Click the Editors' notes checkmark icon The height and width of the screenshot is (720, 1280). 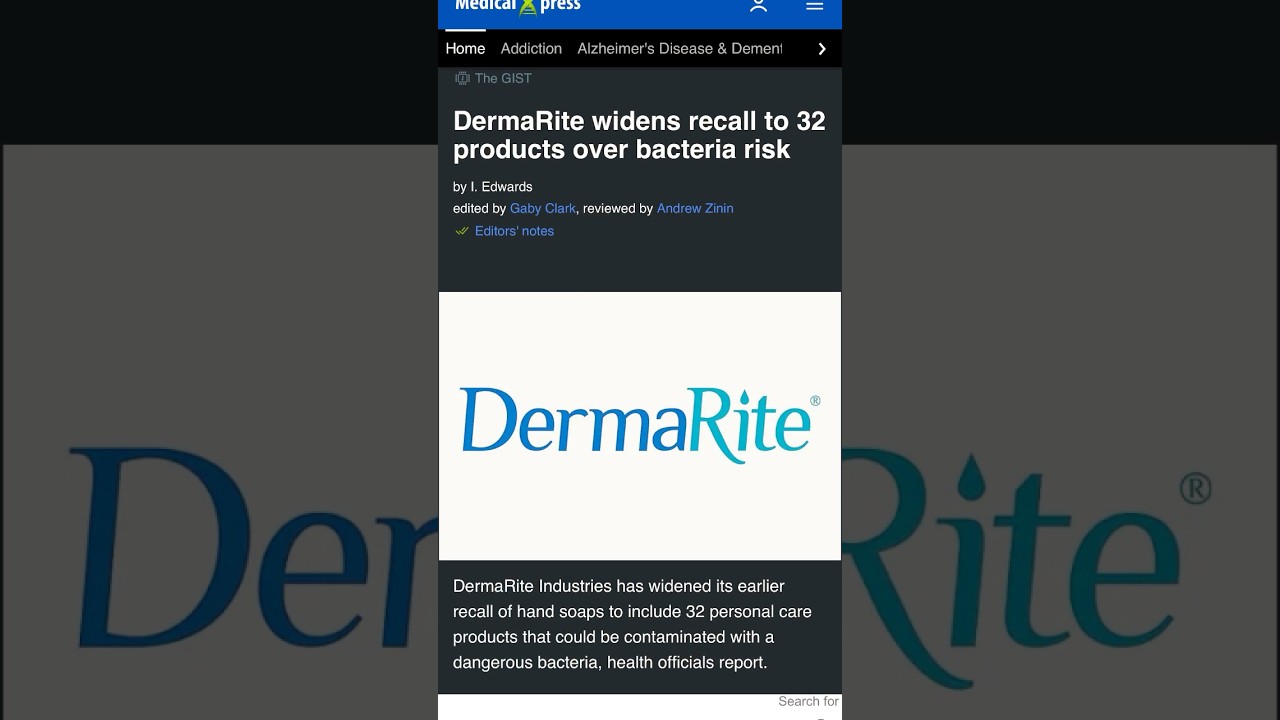(x=462, y=231)
